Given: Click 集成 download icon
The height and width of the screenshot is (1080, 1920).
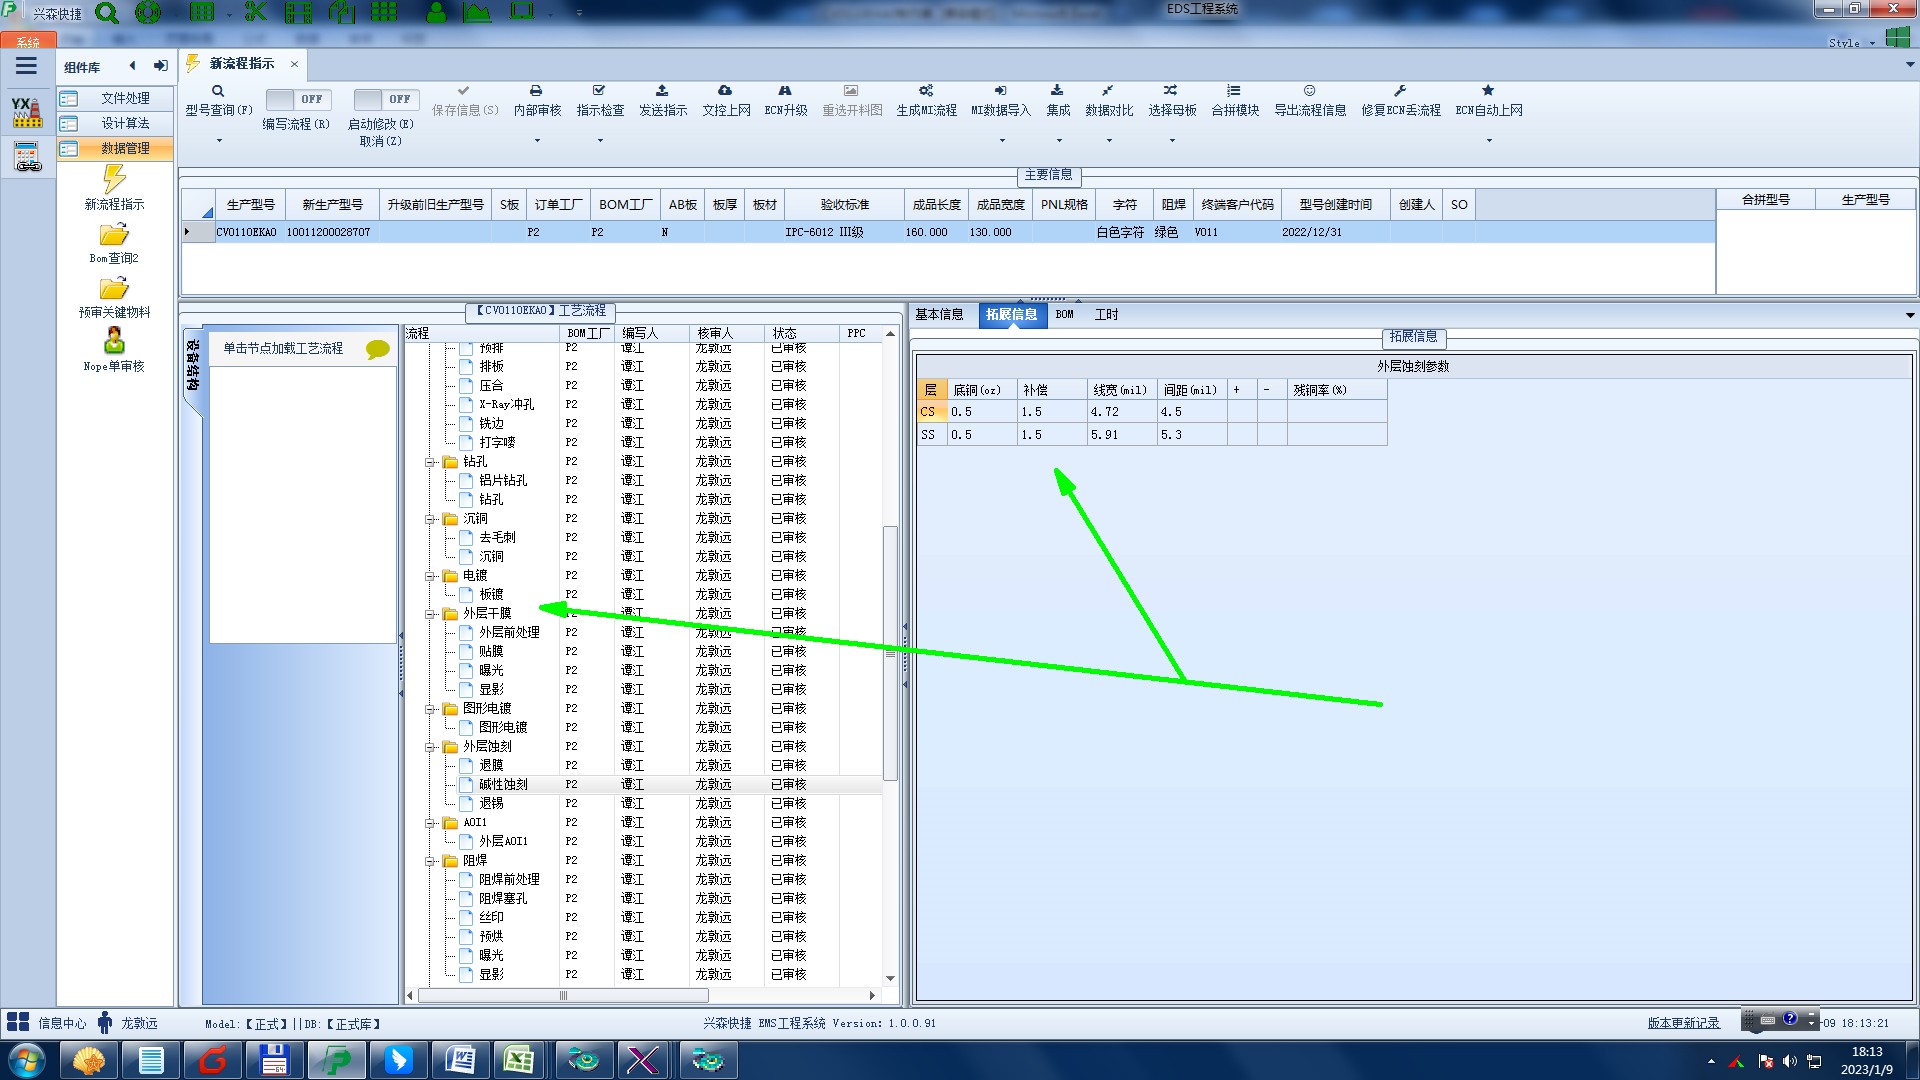Looking at the screenshot, I should 1057,91.
